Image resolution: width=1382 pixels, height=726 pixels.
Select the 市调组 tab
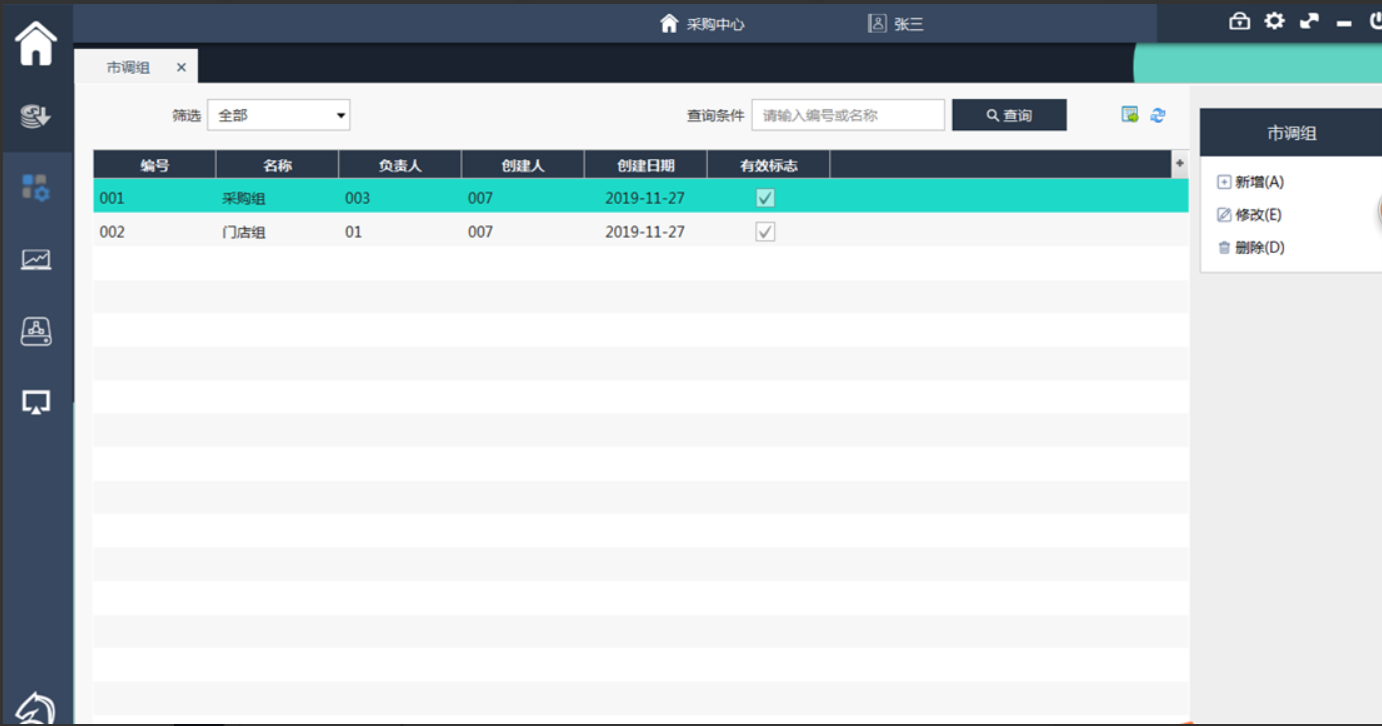click(128, 68)
